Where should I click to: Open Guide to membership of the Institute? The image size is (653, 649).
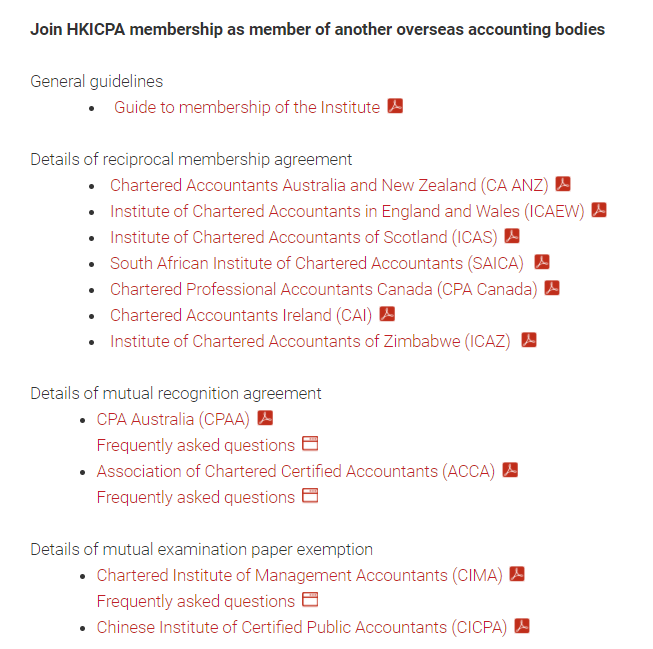(247, 107)
